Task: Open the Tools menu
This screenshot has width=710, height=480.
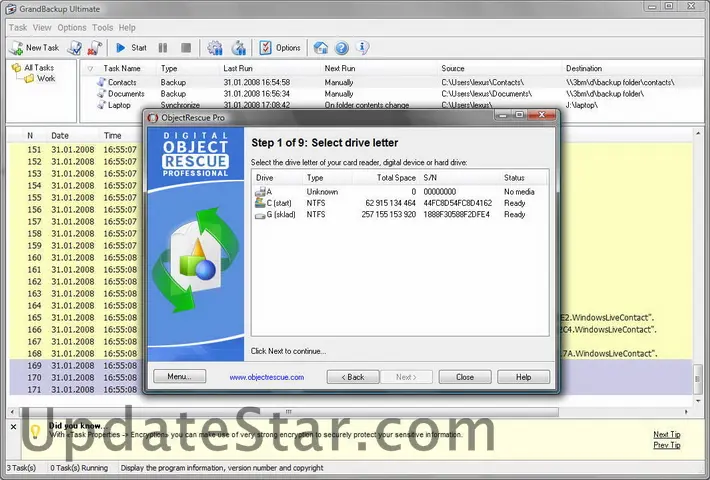Action: click(x=102, y=28)
